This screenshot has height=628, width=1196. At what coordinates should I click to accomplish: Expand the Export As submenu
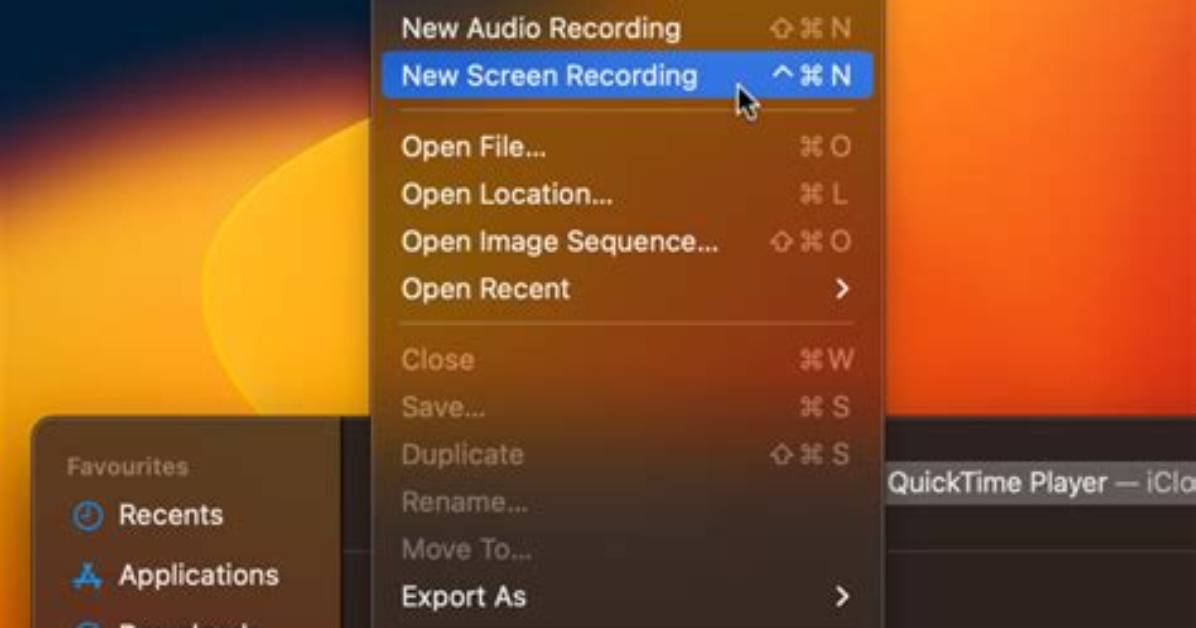pos(627,596)
